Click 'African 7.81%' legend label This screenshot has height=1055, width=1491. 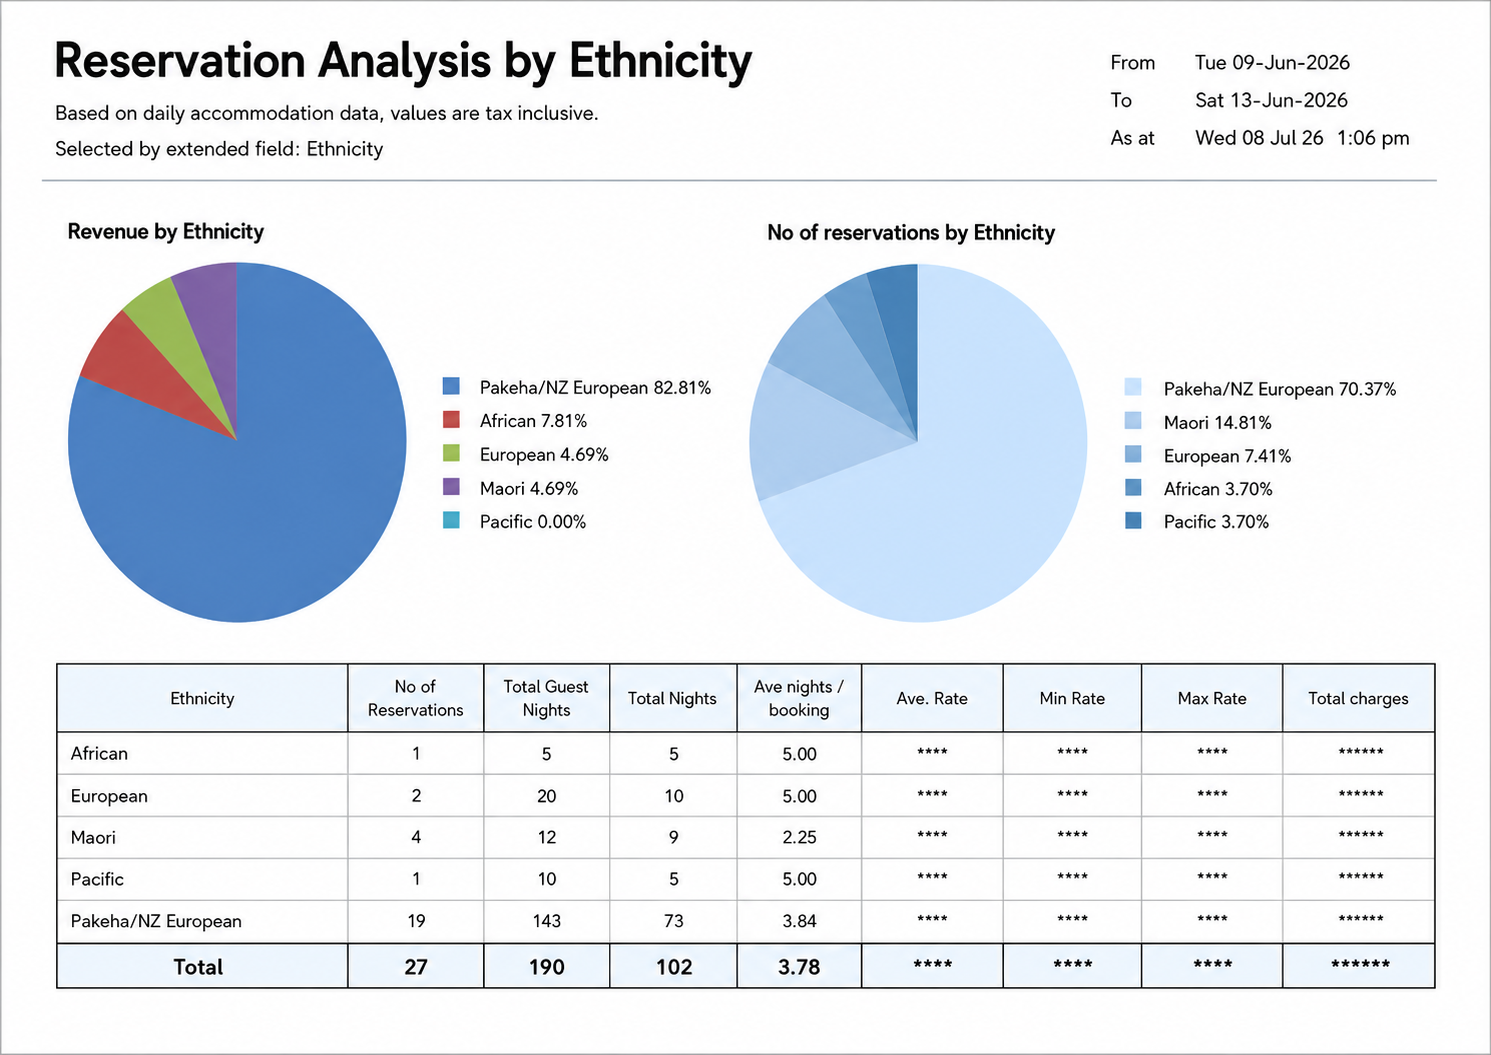click(533, 420)
